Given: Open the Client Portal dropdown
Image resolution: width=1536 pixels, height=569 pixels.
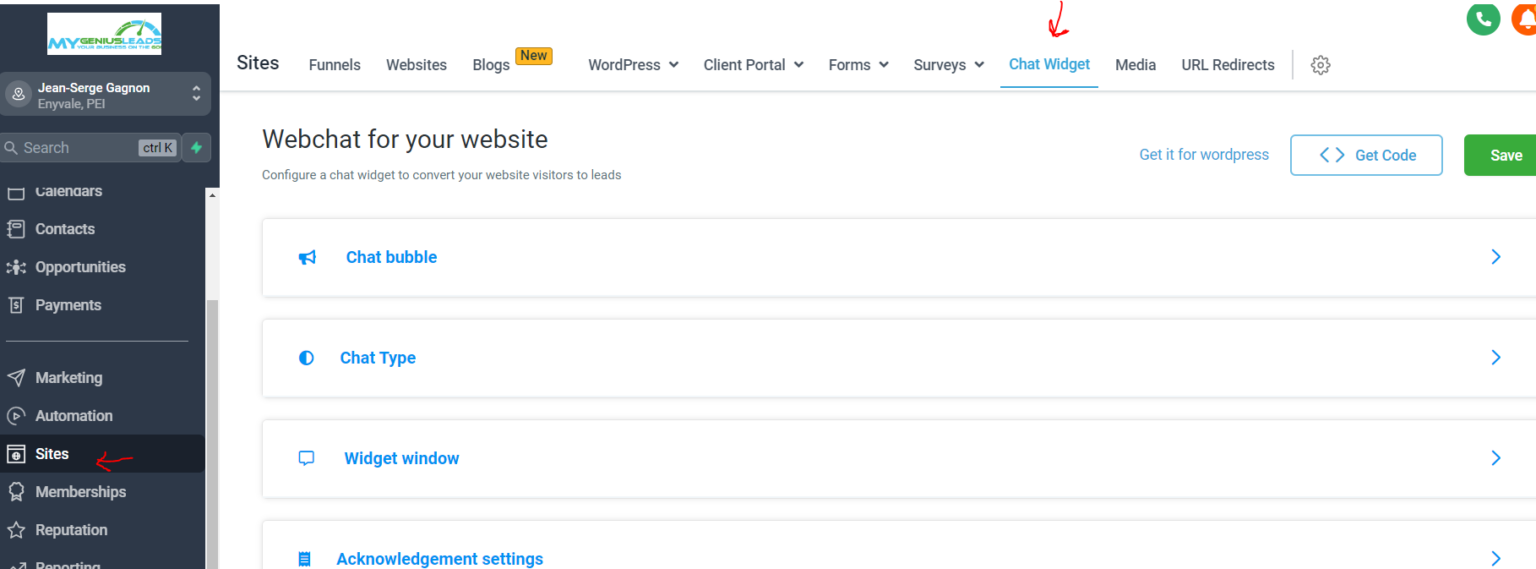Looking at the screenshot, I should pyautogui.click(x=753, y=65).
